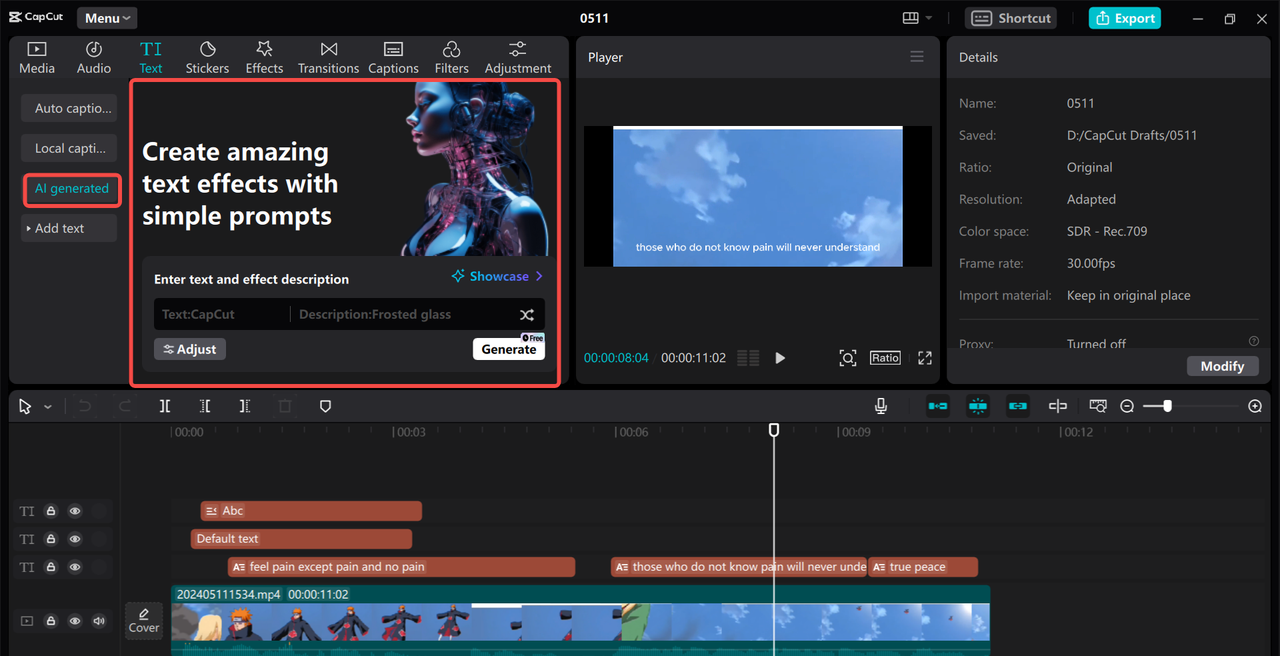Select Local captions option
This screenshot has height=656, width=1280.
tap(70, 148)
